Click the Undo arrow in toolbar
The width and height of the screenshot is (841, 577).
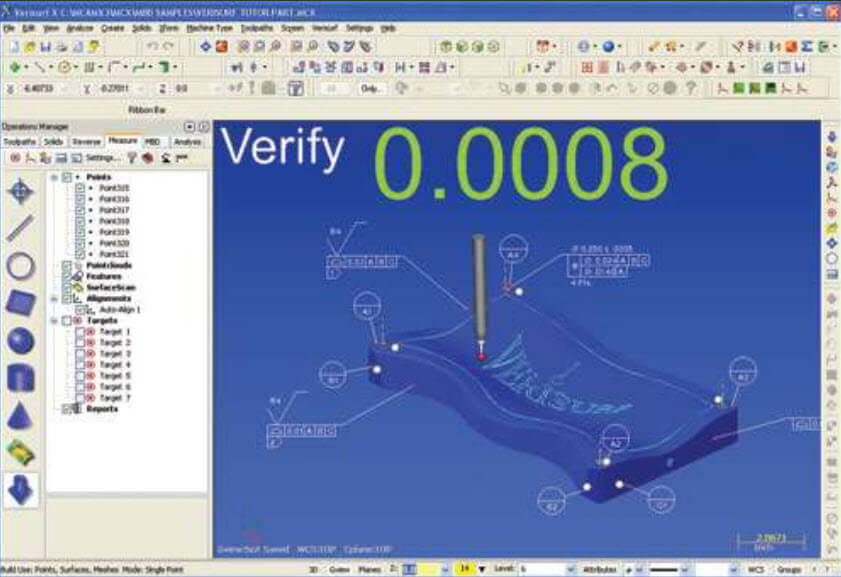click(152, 47)
